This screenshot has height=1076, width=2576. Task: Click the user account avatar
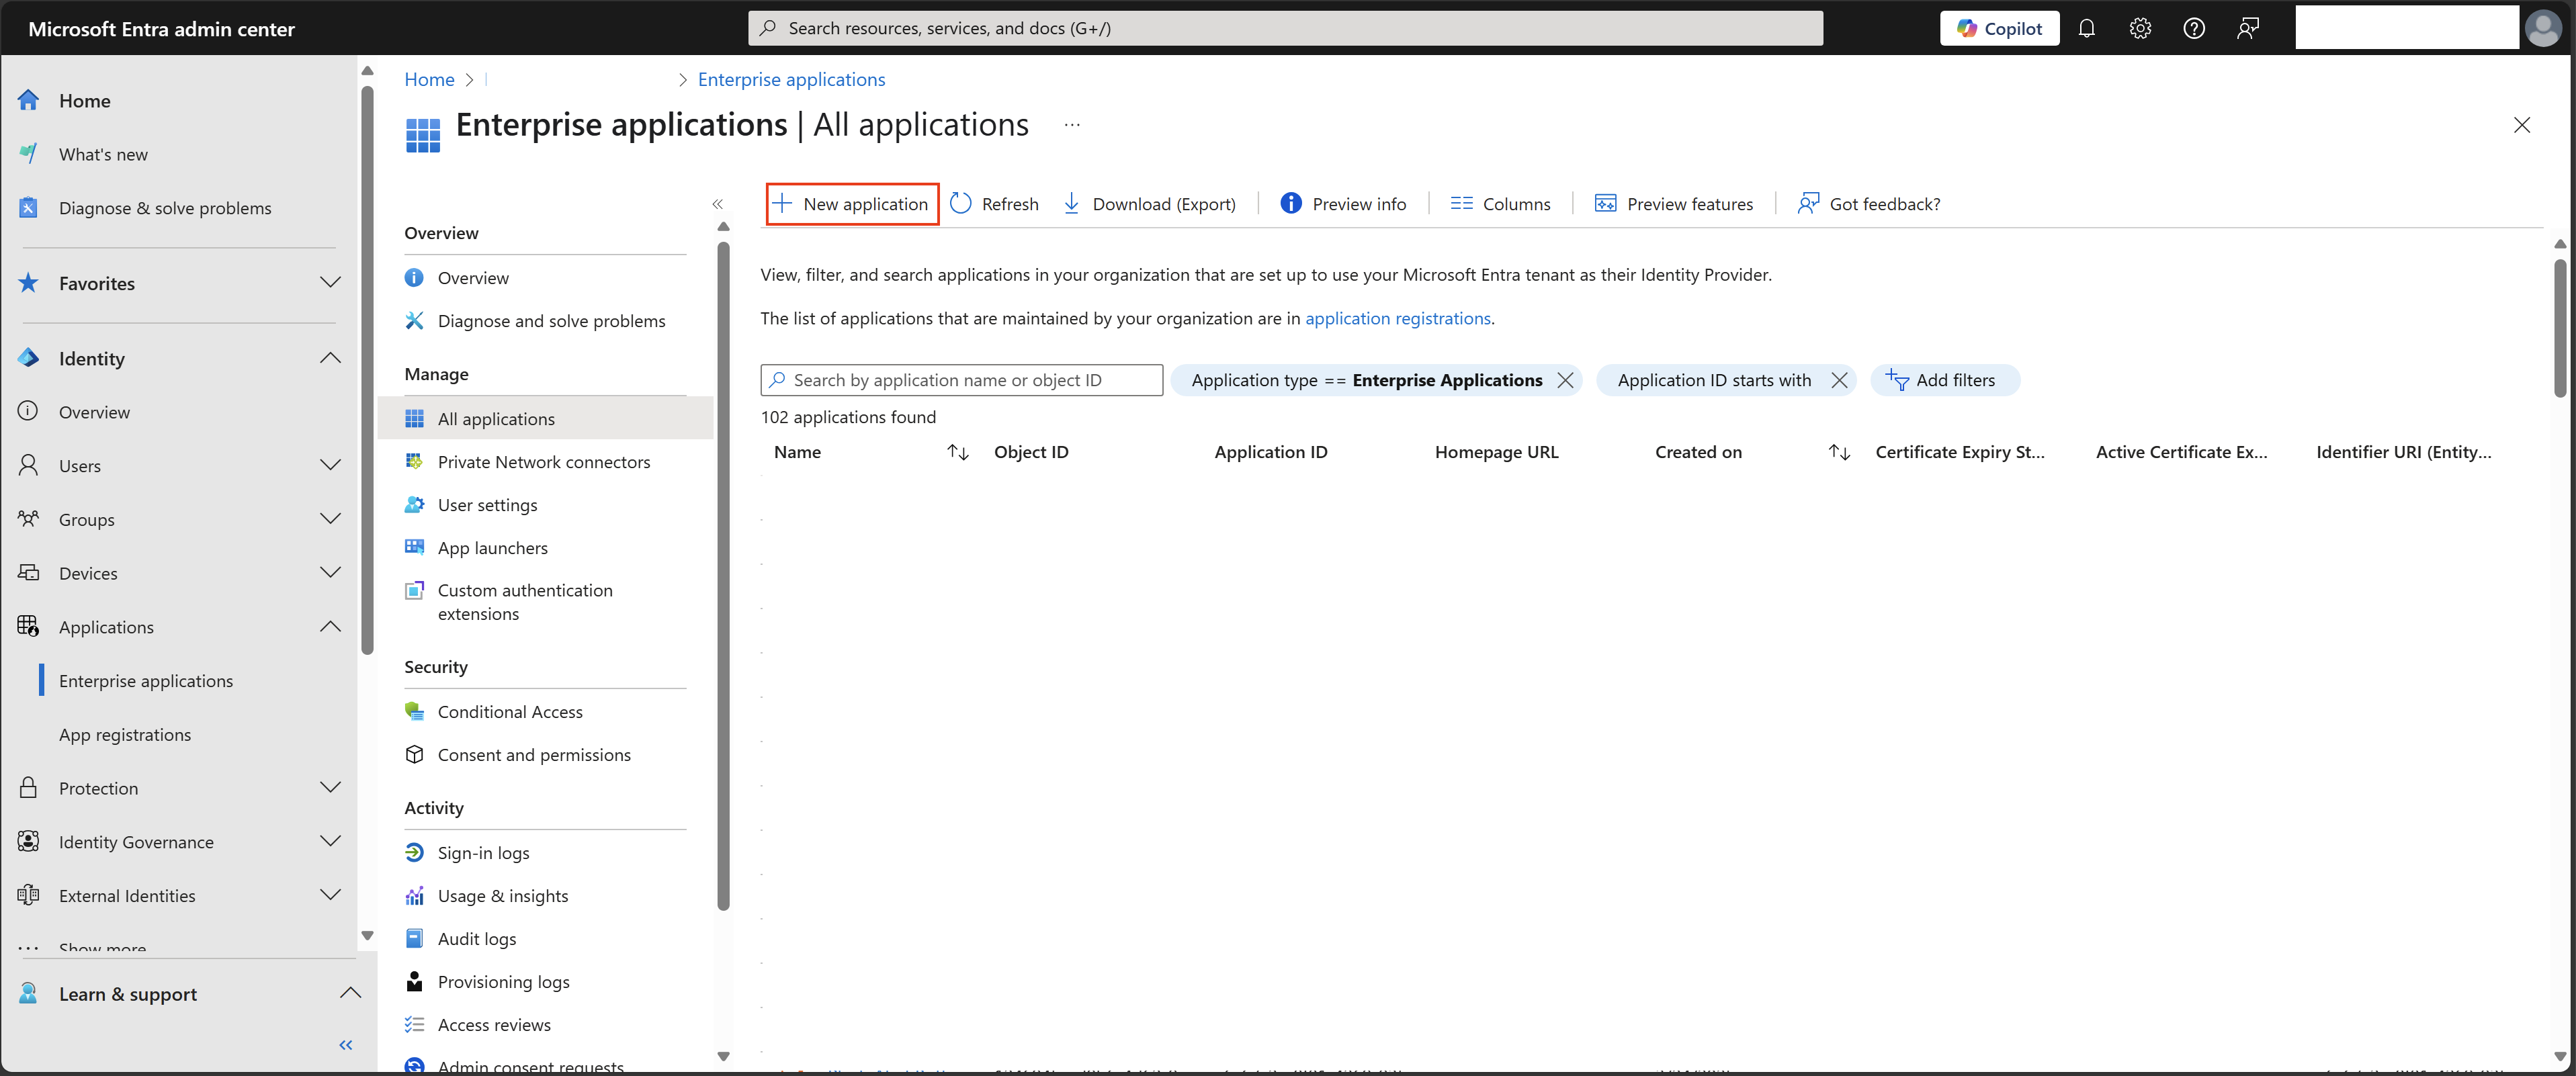(x=2543, y=28)
